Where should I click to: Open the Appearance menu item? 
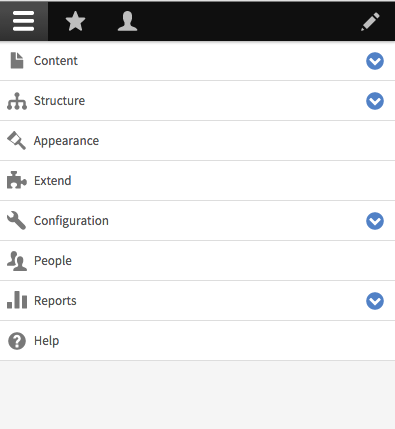tap(197, 141)
